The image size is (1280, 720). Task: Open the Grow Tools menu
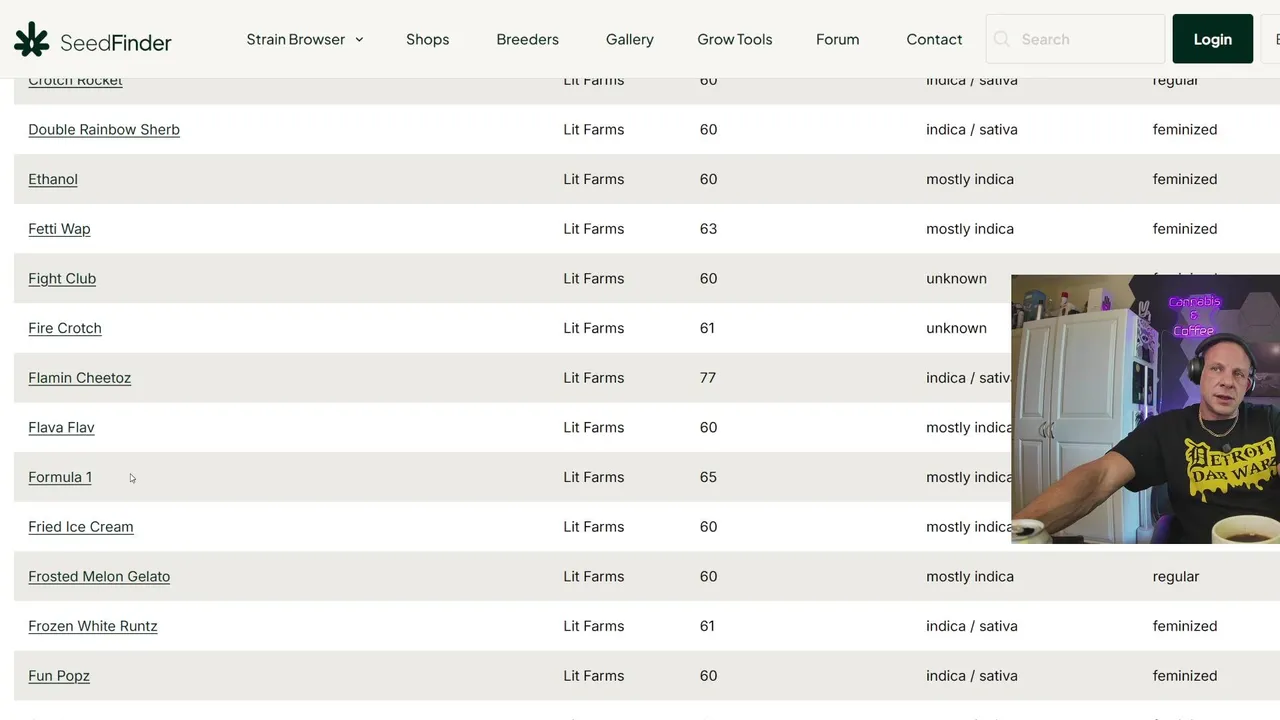coord(734,40)
